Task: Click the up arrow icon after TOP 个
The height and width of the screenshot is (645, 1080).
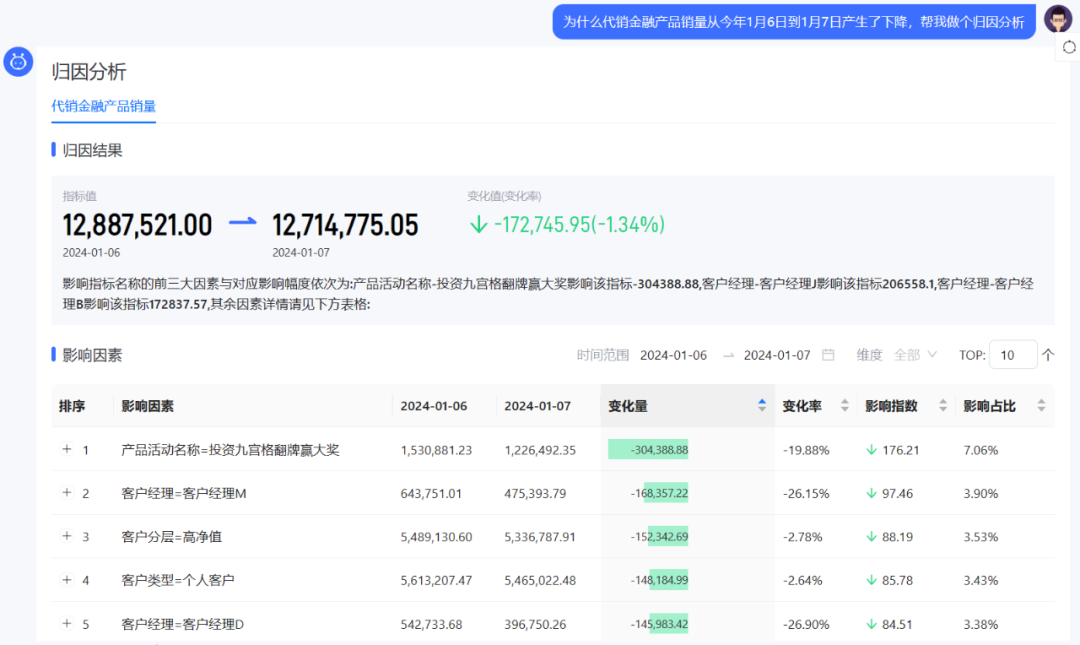Action: 1047,354
